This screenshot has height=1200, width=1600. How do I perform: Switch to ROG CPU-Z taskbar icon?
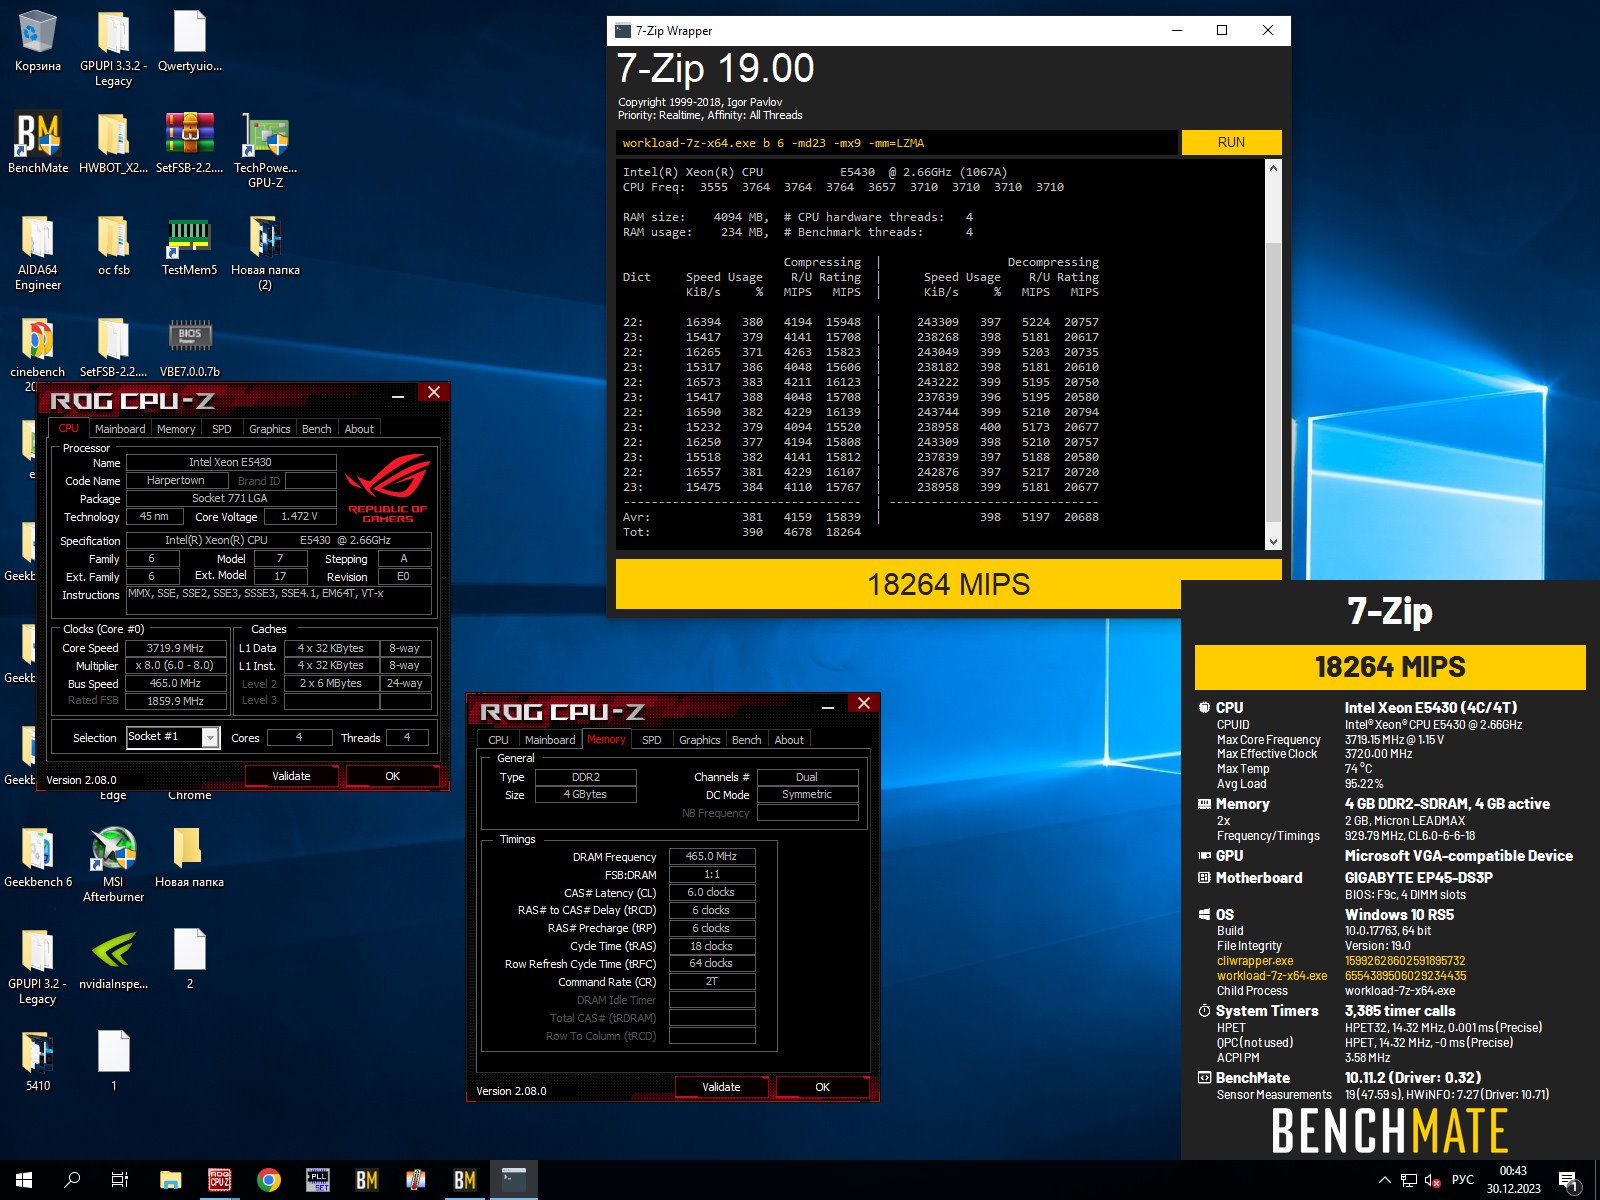click(x=220, y=1180)
